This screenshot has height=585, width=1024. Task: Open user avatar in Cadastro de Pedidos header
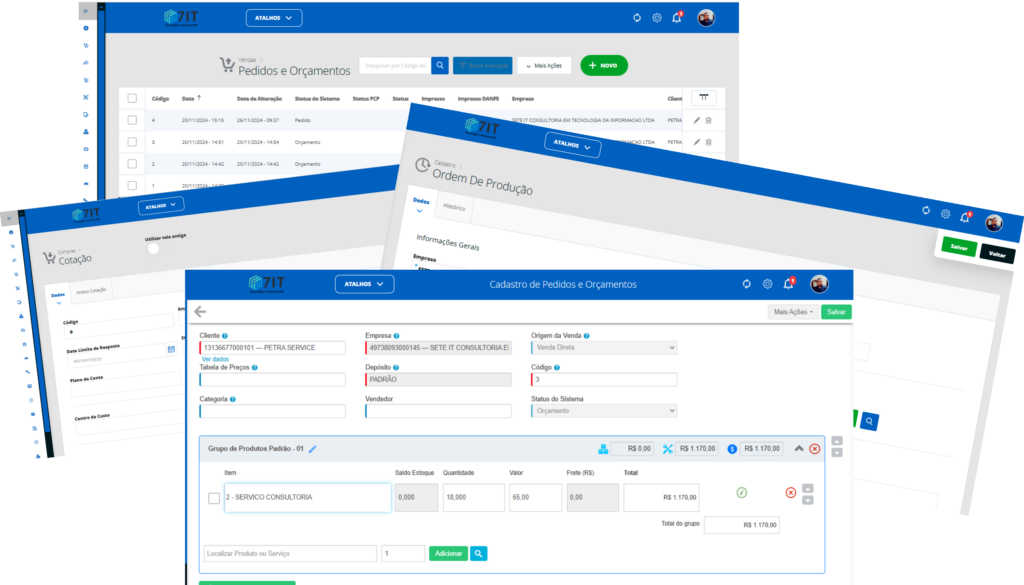coord(819,284)
